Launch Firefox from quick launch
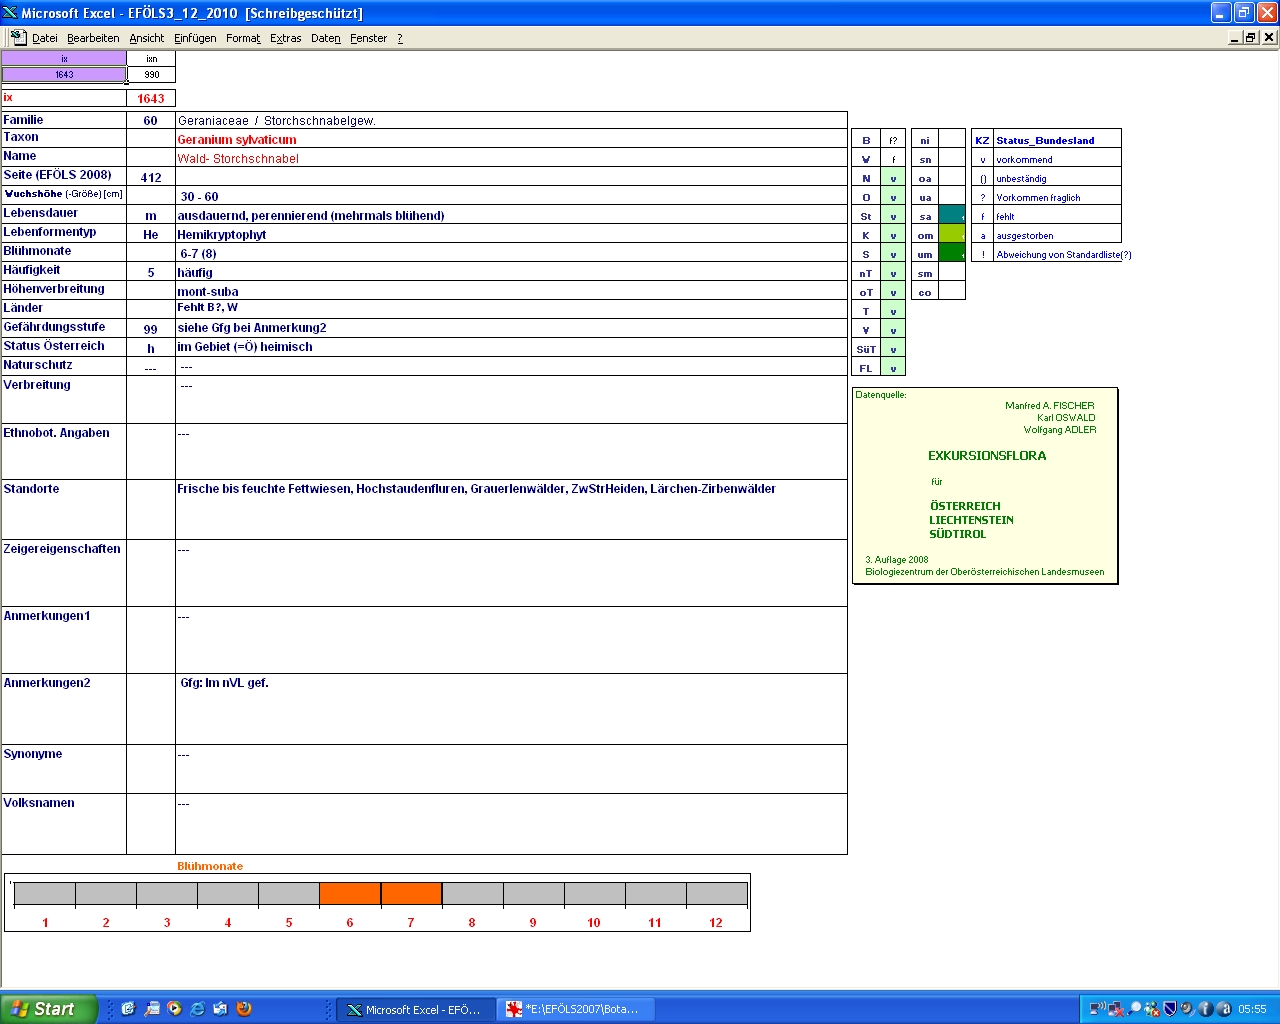Image resolution: width=1280 pixels, height=1024 pixels. (244, 1009)
